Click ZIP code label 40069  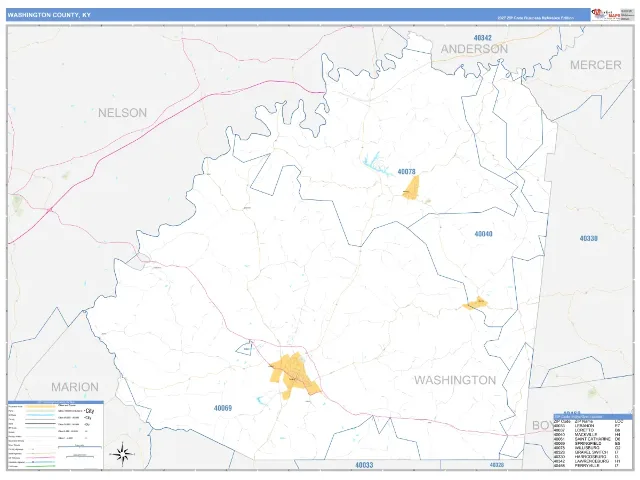[223, 408]
